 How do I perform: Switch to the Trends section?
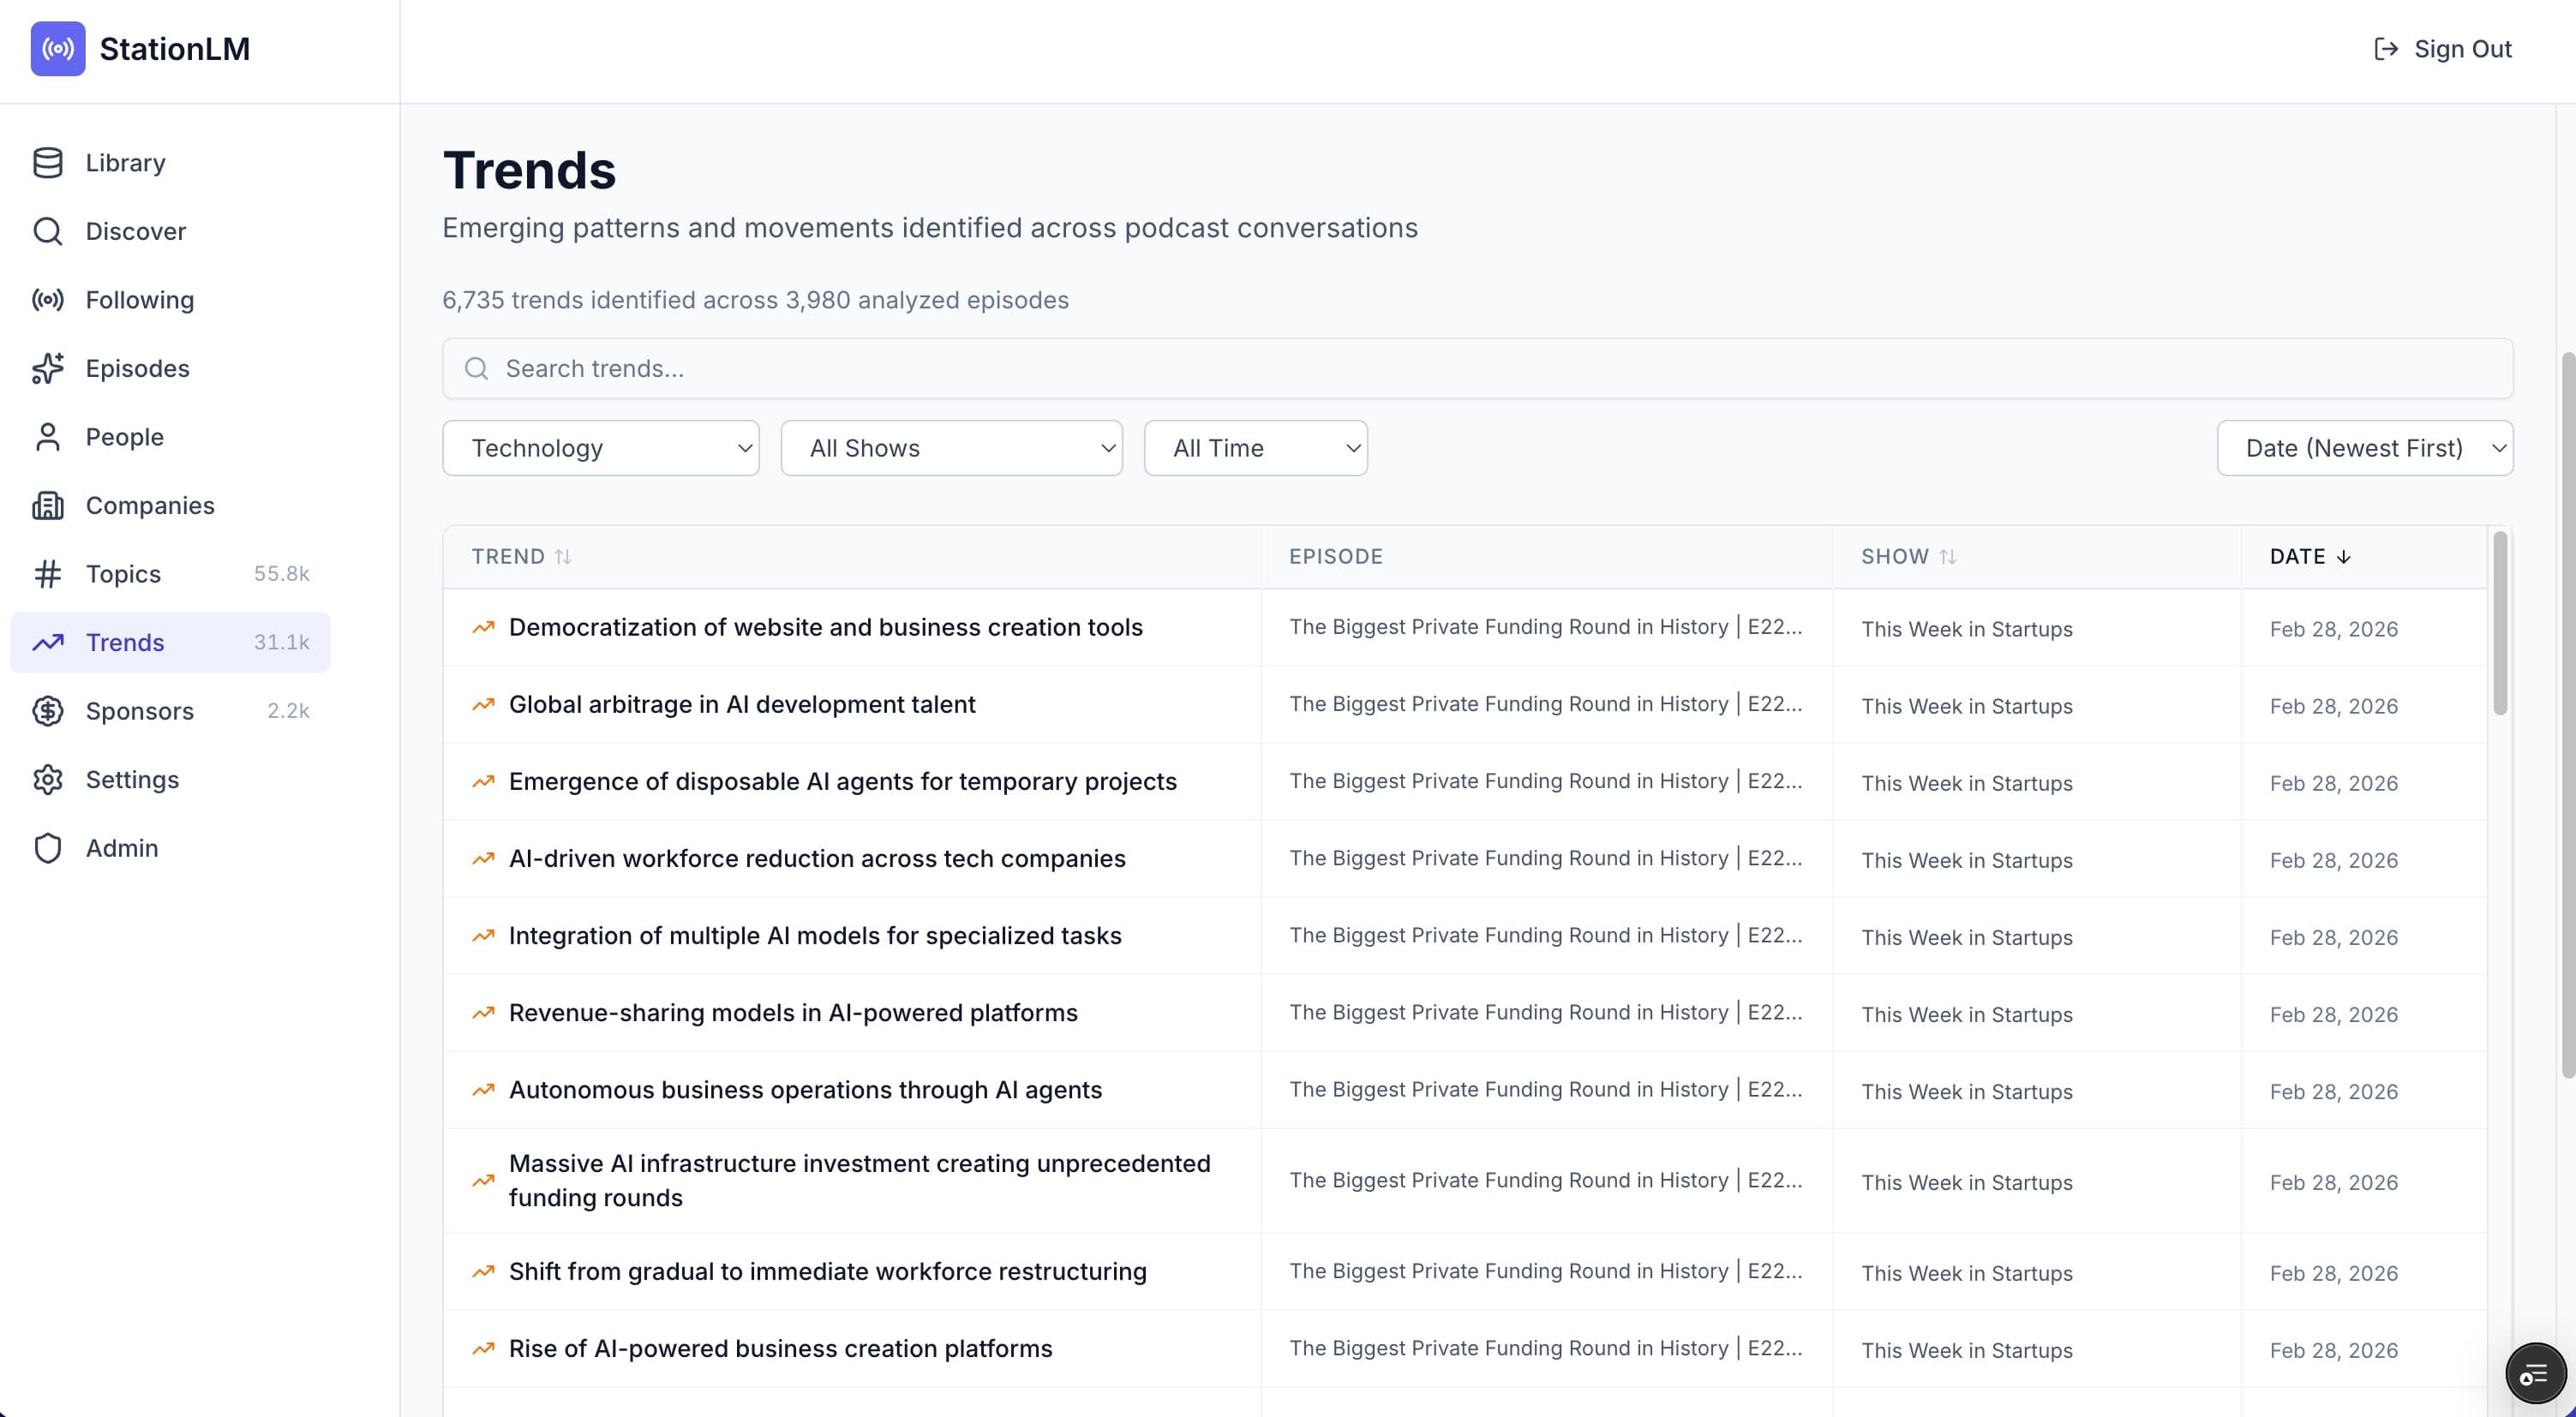(124, 641)
